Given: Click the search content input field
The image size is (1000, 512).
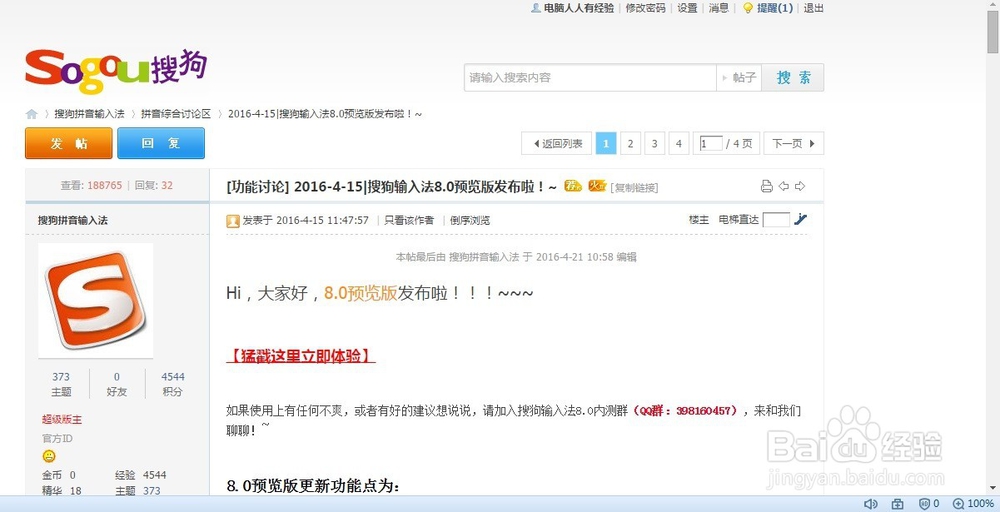Looking at the screenshot, I should click(x=591, y=77).
